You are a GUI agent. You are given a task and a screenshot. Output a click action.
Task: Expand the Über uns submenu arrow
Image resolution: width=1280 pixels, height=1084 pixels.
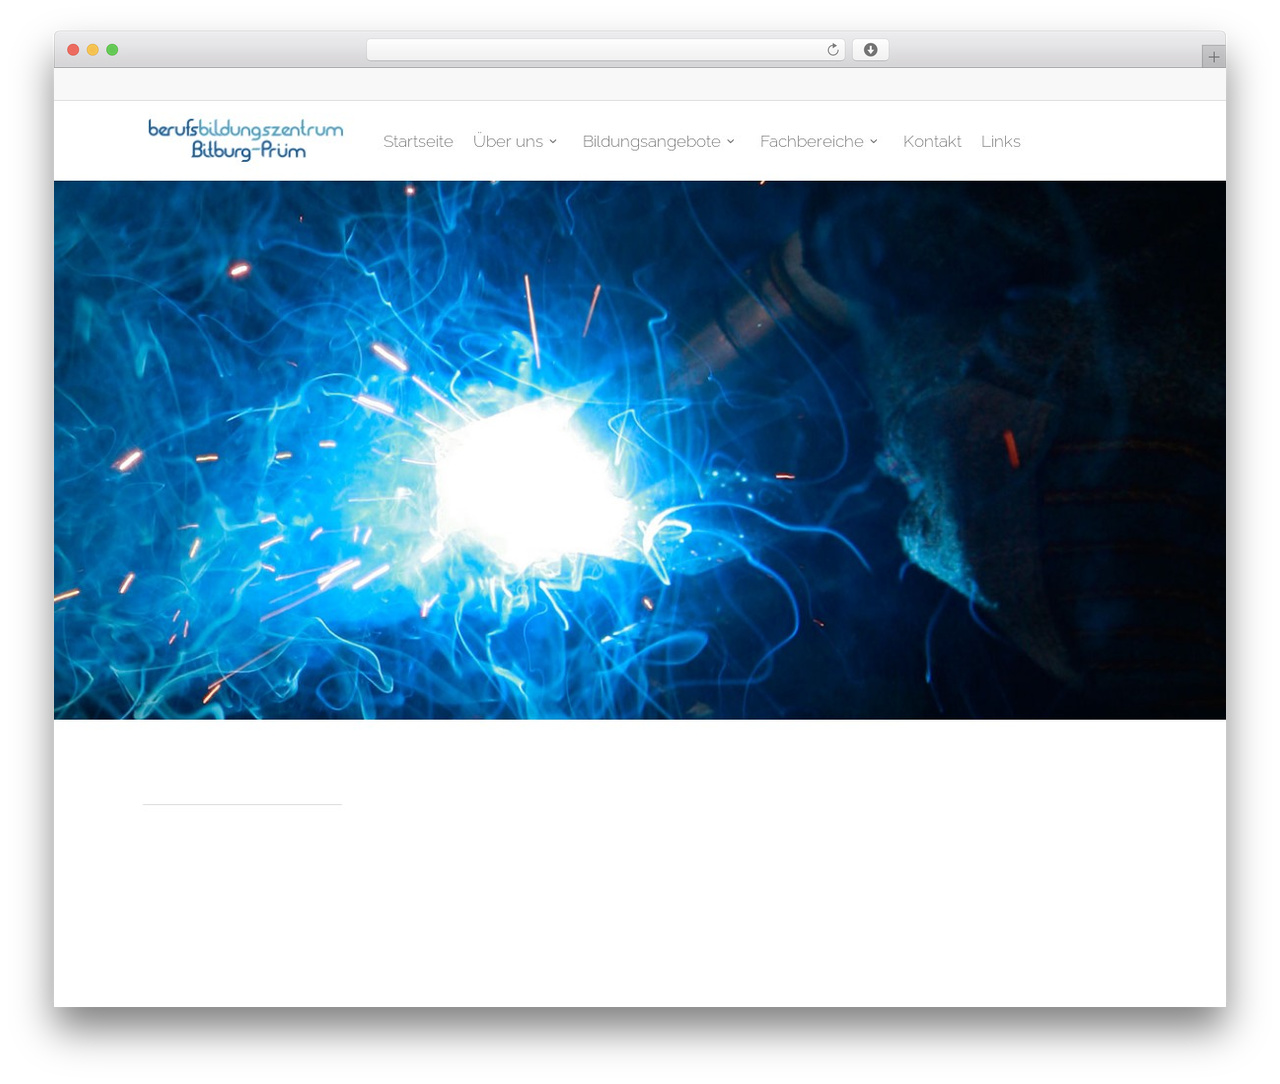[553, 142]
